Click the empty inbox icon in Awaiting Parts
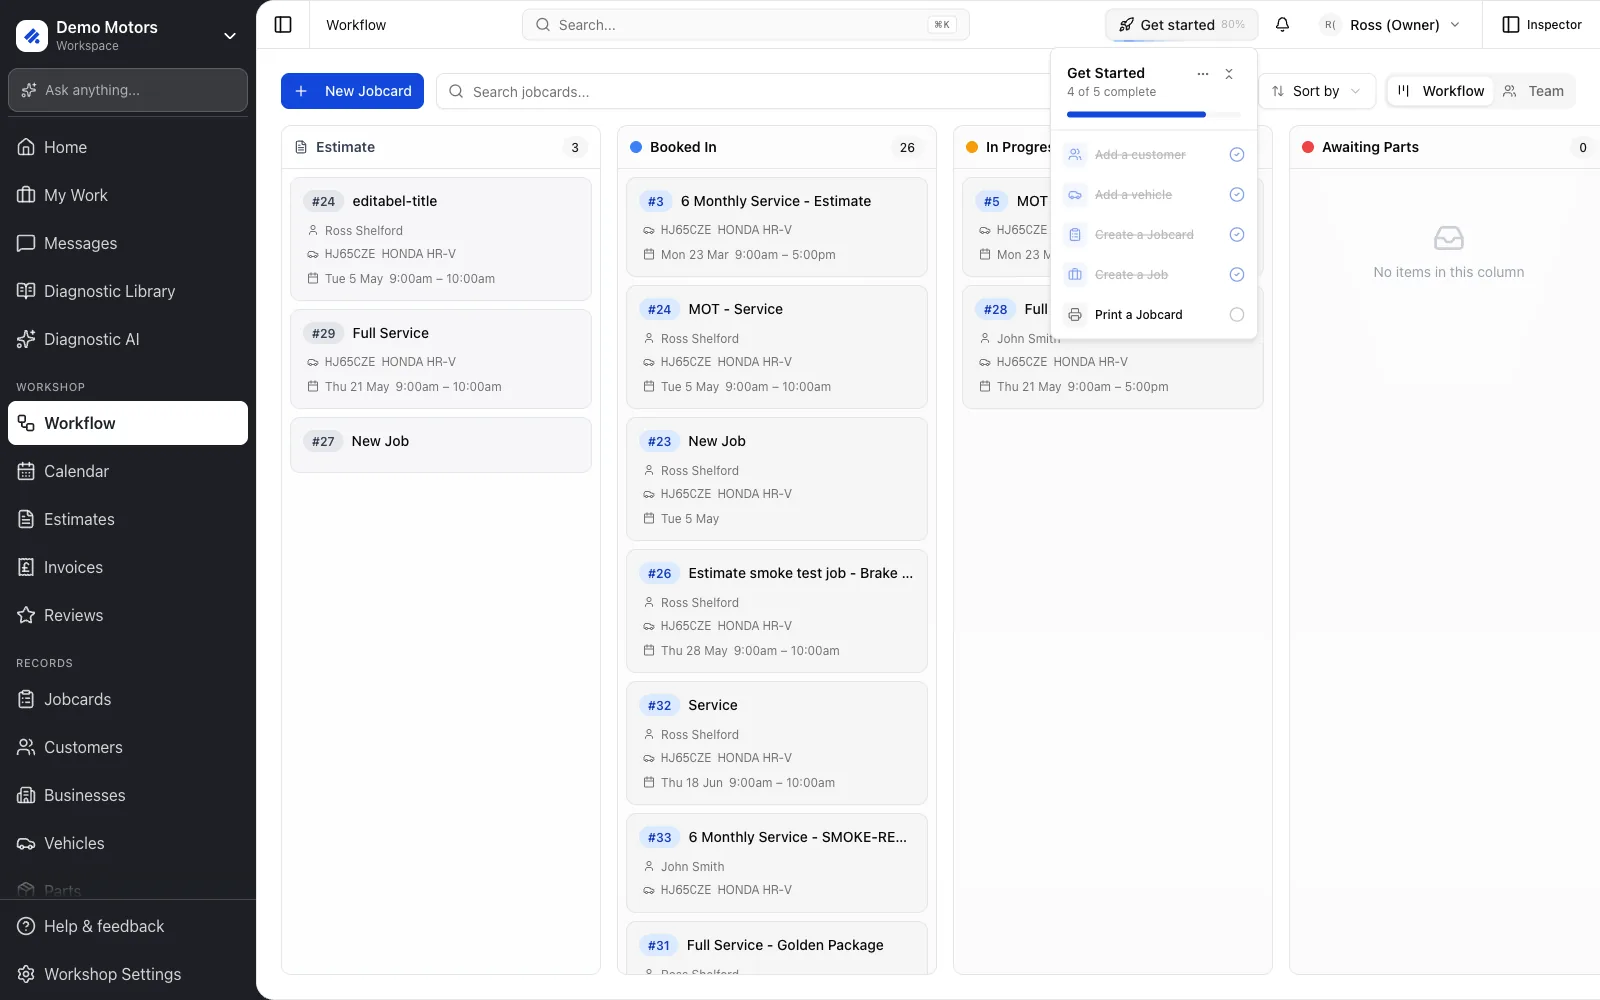The width and height of the screenshot is (1600, 1000). tap(1449, 238)
